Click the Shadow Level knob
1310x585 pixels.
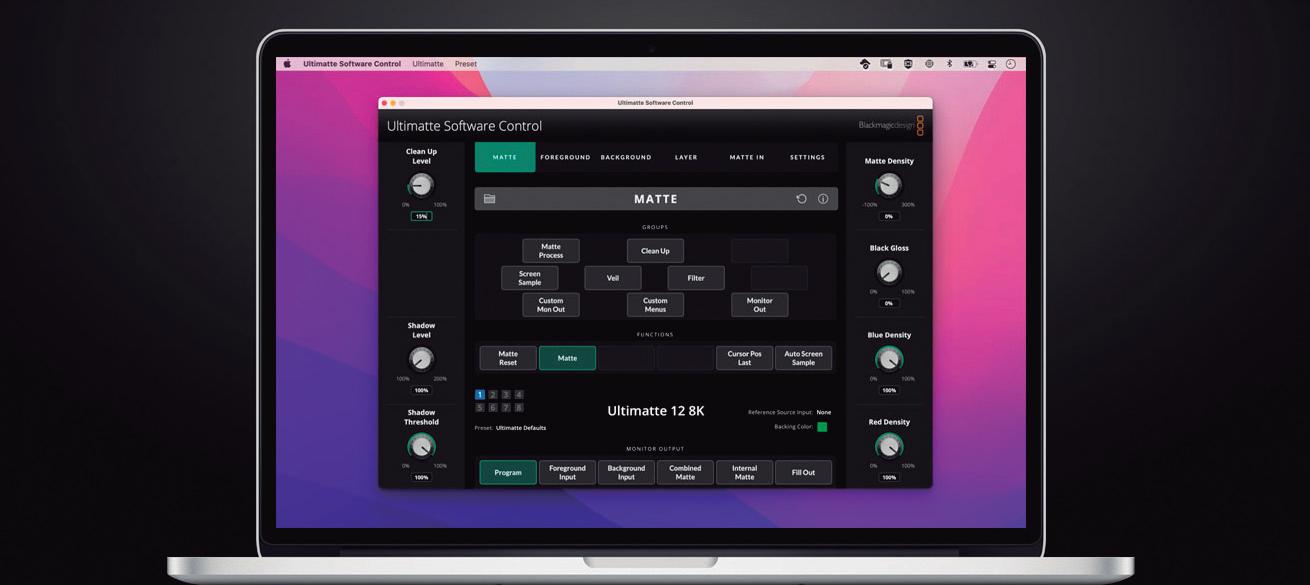tap(421, 359)
